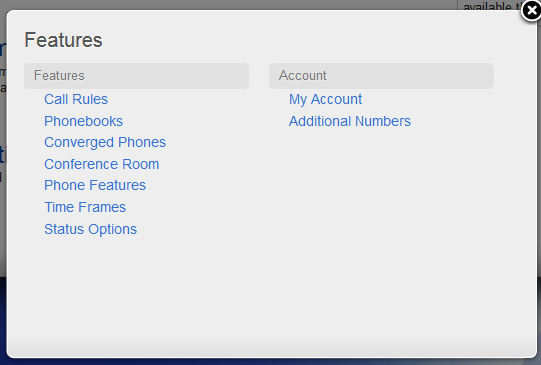The width and height of the screenshot is (541, 365).
Task: Click the gray Features section header bar
Action: coord(136,76)
